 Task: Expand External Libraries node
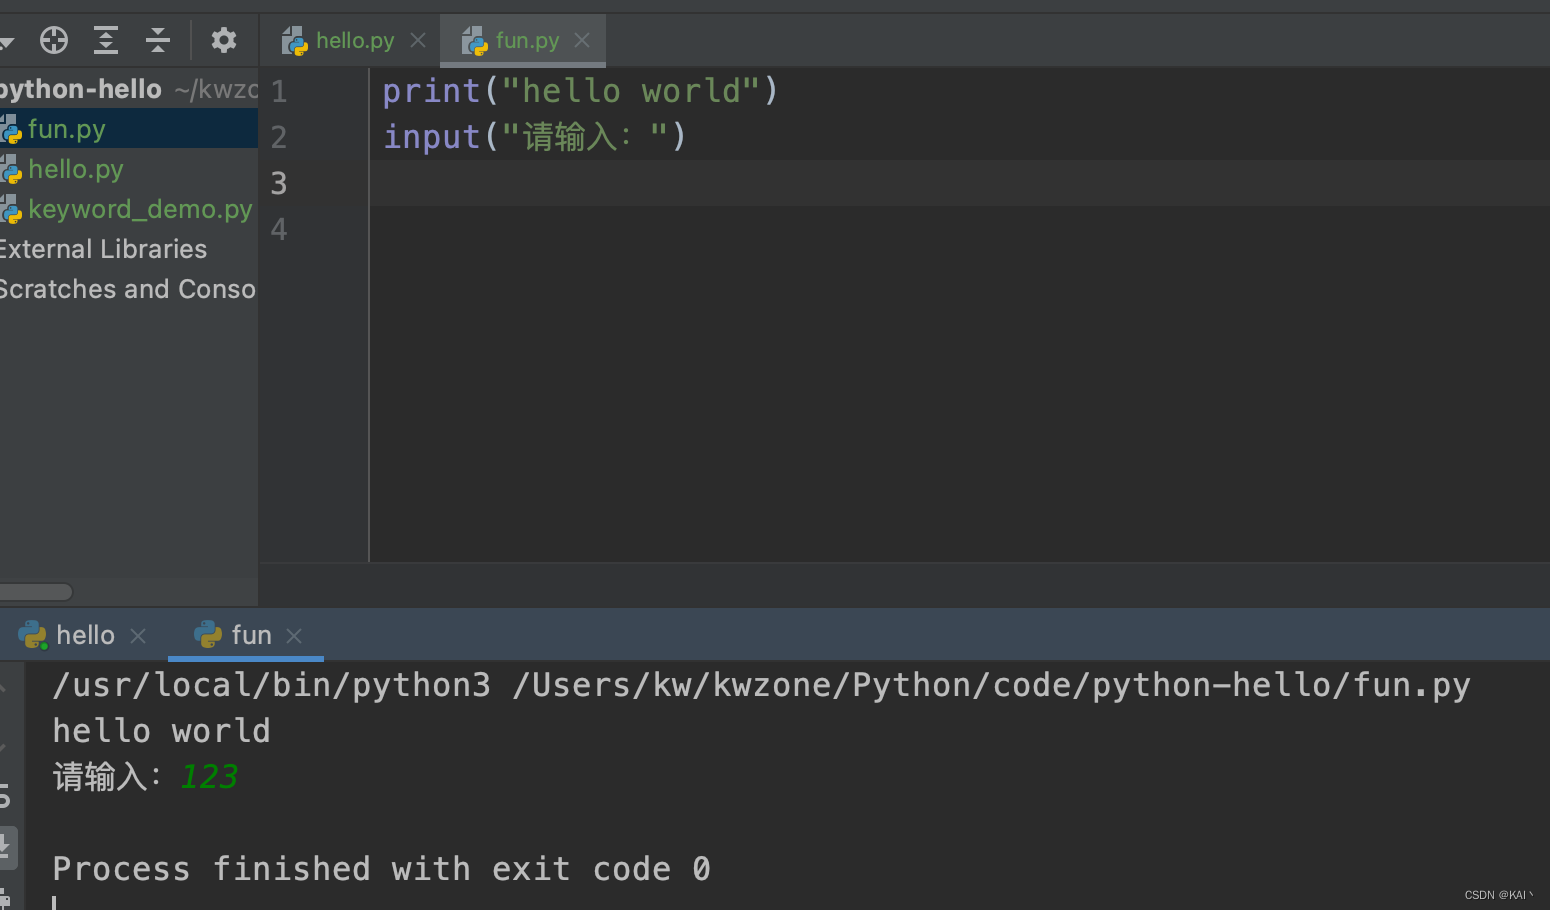[x=129, y=249]
